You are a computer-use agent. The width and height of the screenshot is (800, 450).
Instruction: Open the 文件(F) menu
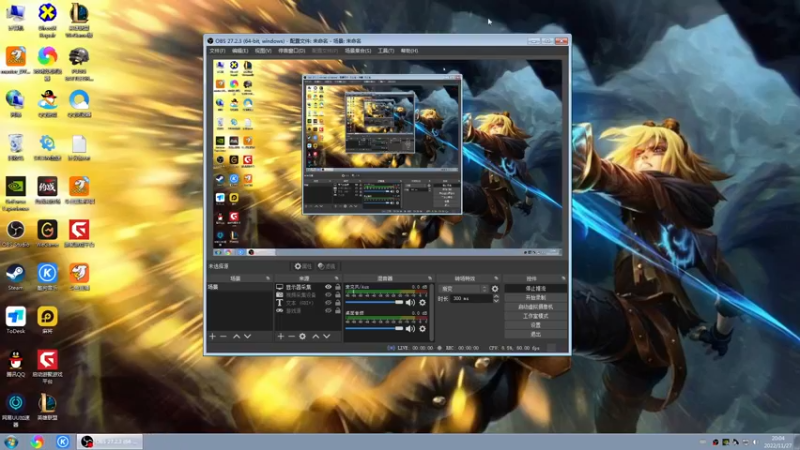click(217, 51)
